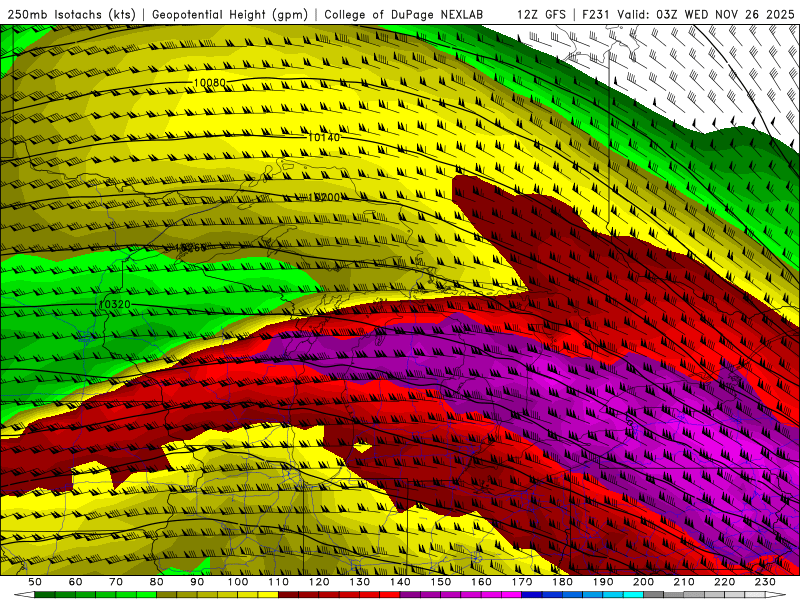Click the darkest green swatch under 50

pyautogui.click(x=45, y=595)
